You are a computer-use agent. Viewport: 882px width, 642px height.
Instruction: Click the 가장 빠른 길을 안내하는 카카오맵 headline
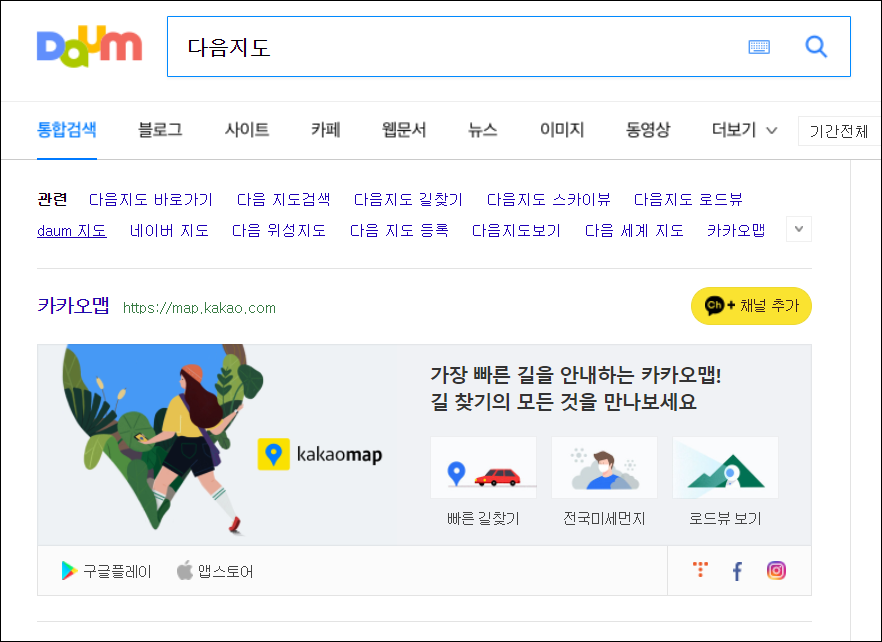pos(576,374)
